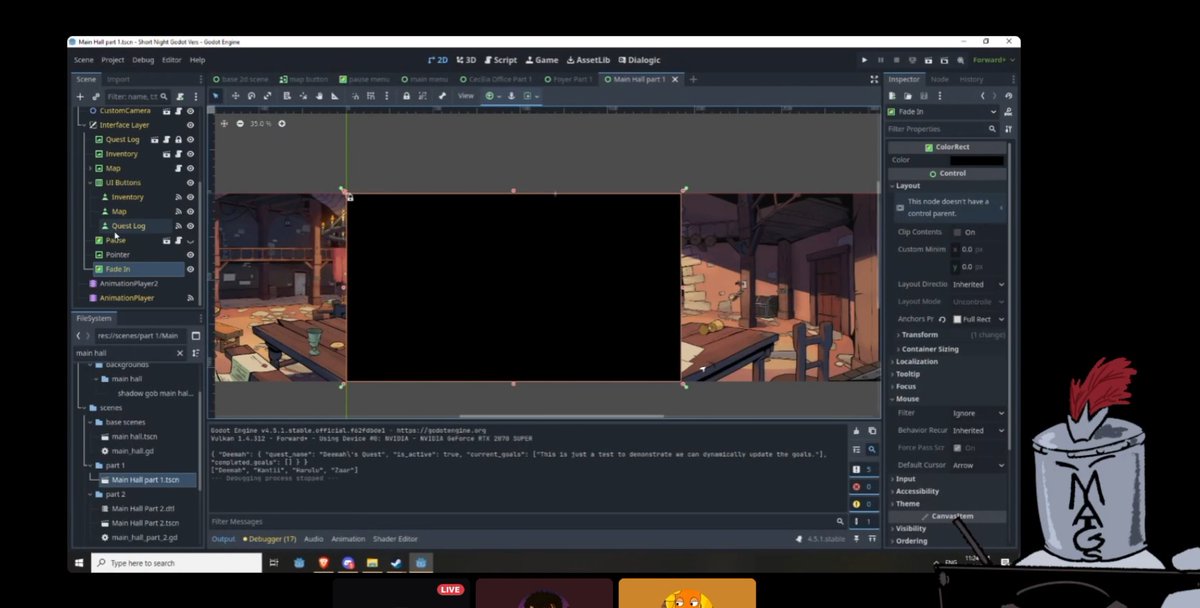Open the Project menu
1200x608 pixels.
[x=112, y=59]
